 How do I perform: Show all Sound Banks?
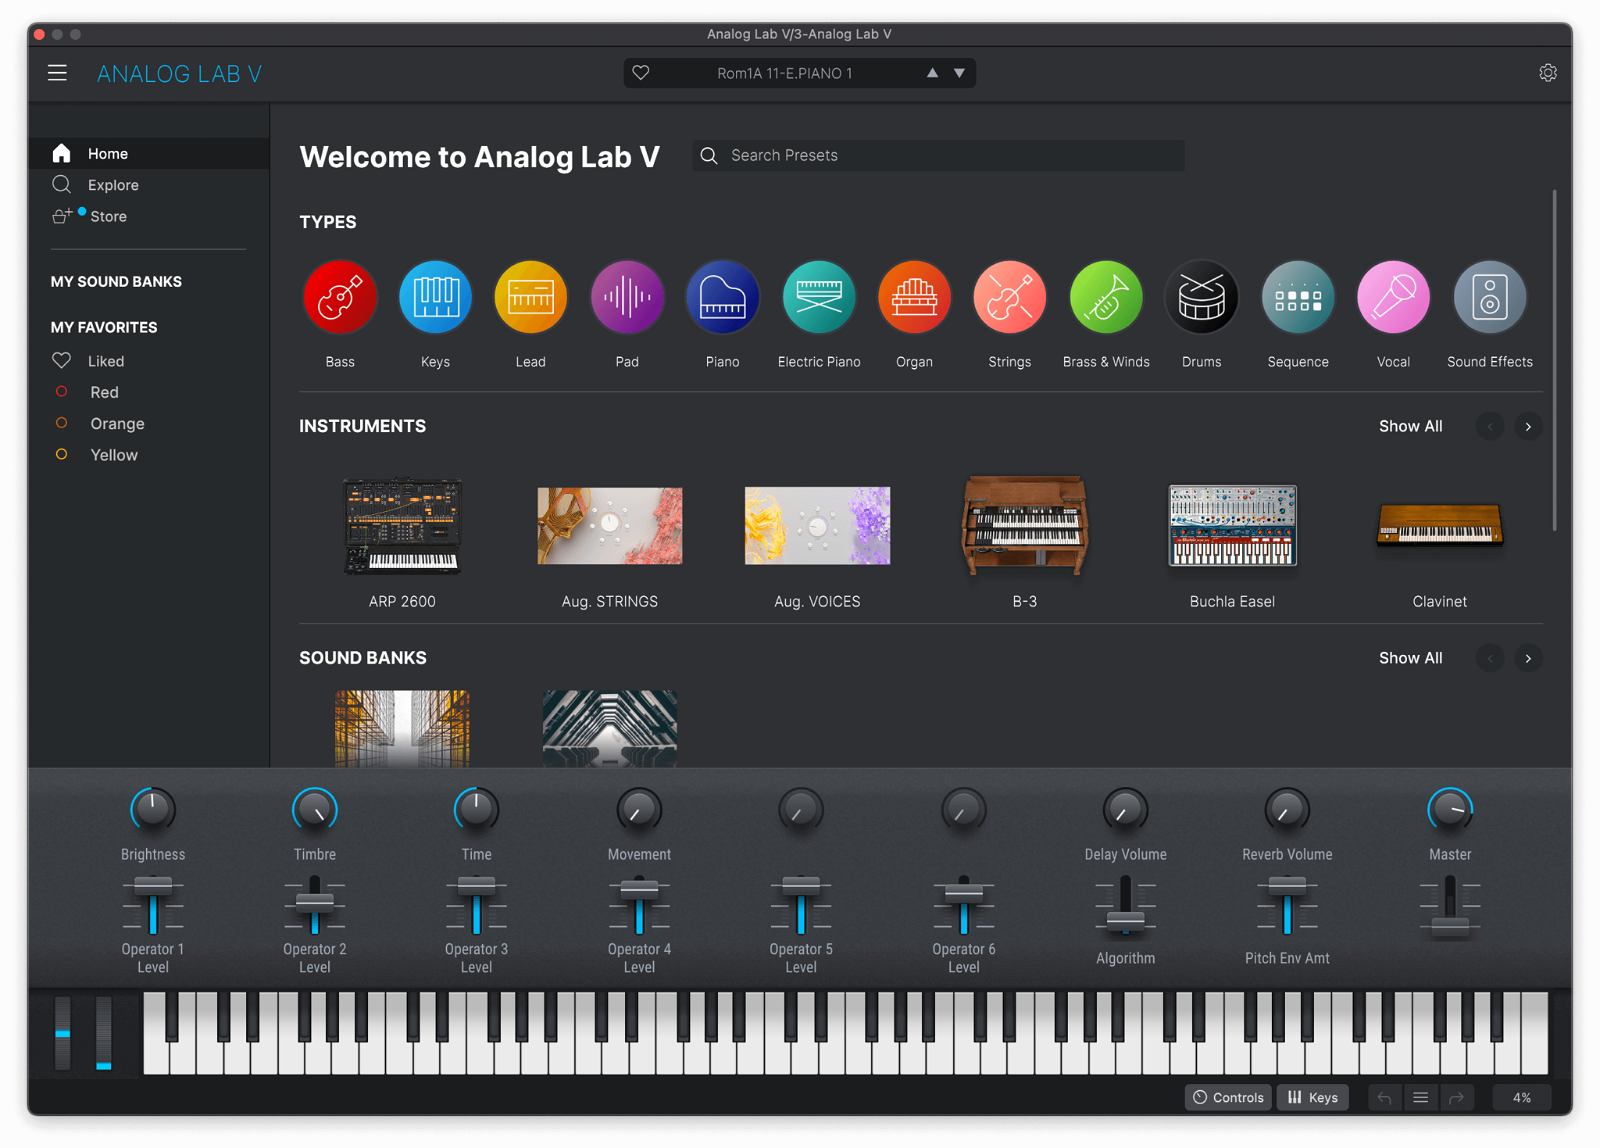point(1410,658)
